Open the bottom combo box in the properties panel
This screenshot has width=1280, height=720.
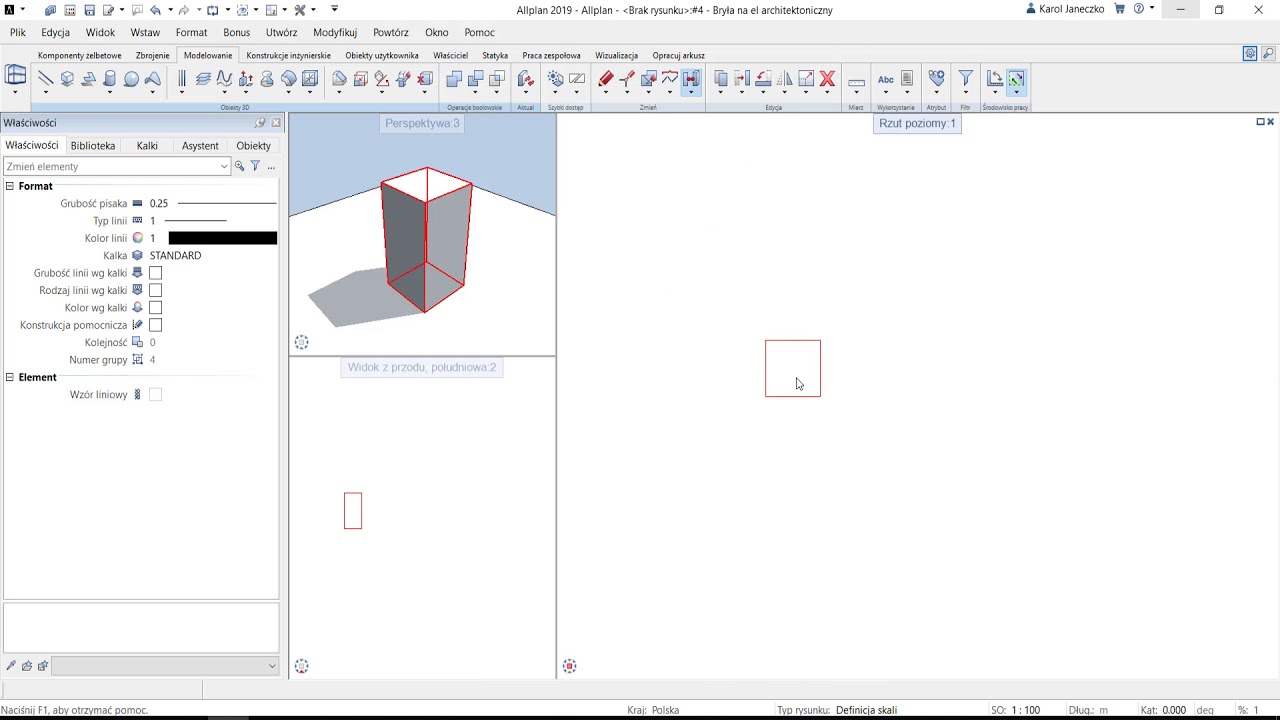pyautogui.click(x=165, y=666)
